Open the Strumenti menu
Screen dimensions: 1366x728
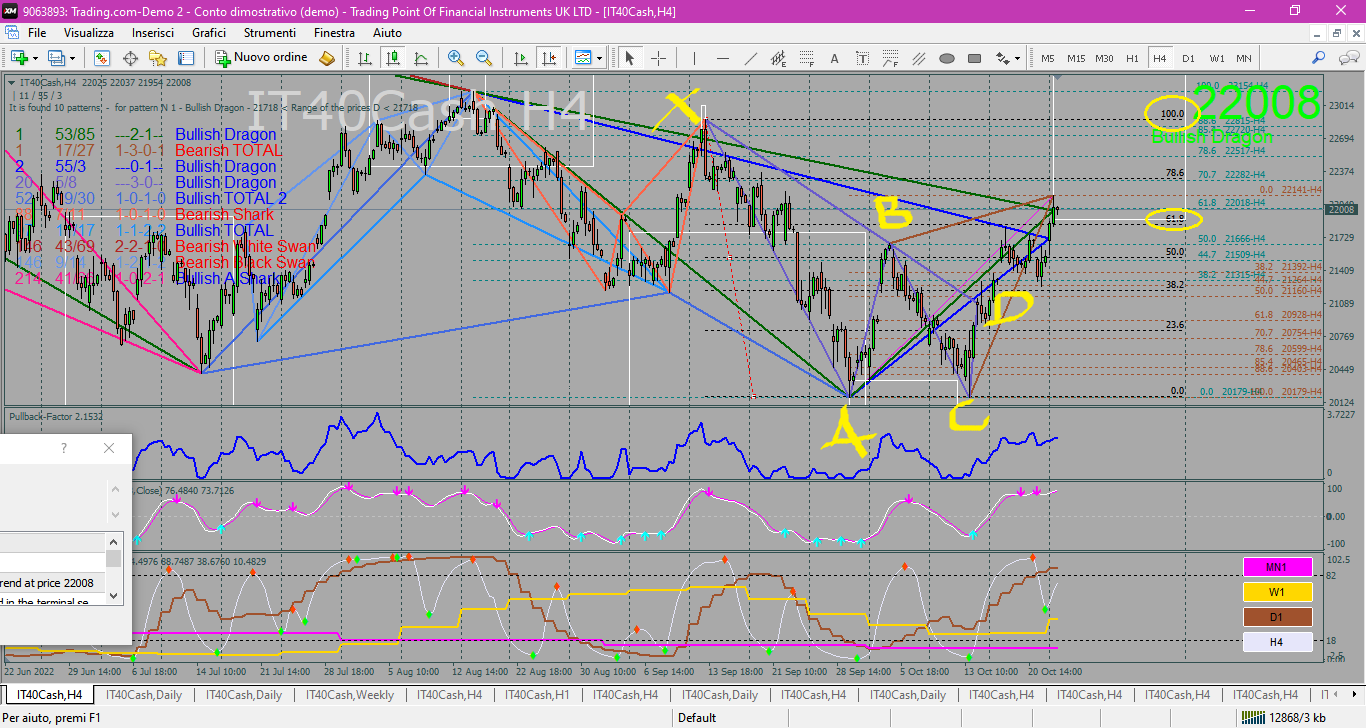(x=270, y=33)
